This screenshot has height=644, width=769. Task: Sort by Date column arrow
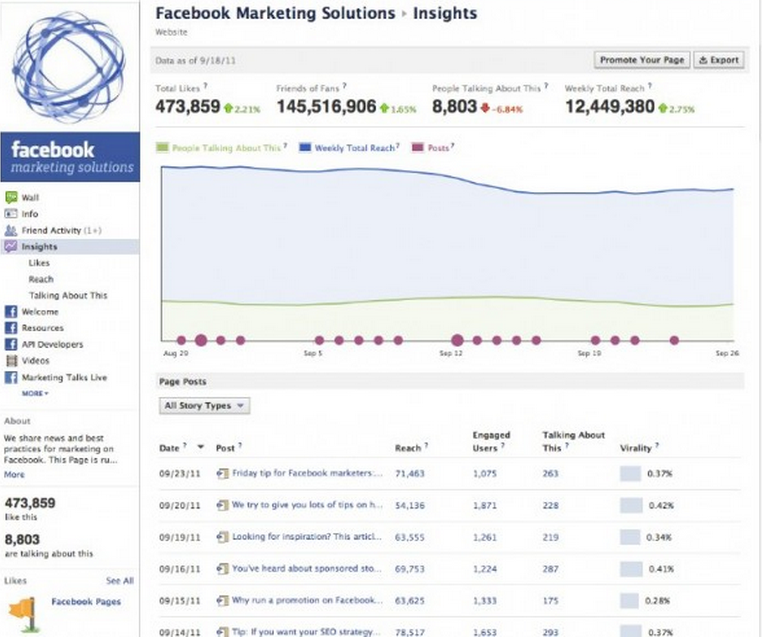202,451
